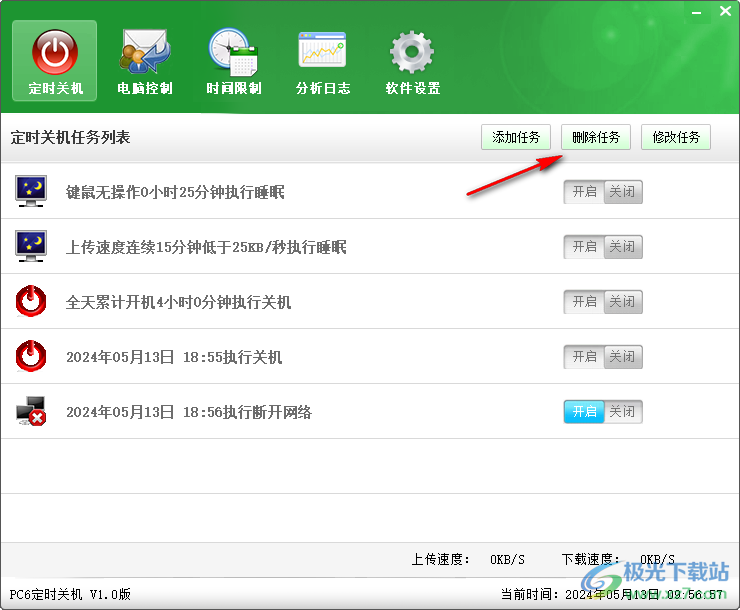This screenshot has width=740, height=610.
Task: Close the PC6定时关机 window
Action: tap(725, 11)
